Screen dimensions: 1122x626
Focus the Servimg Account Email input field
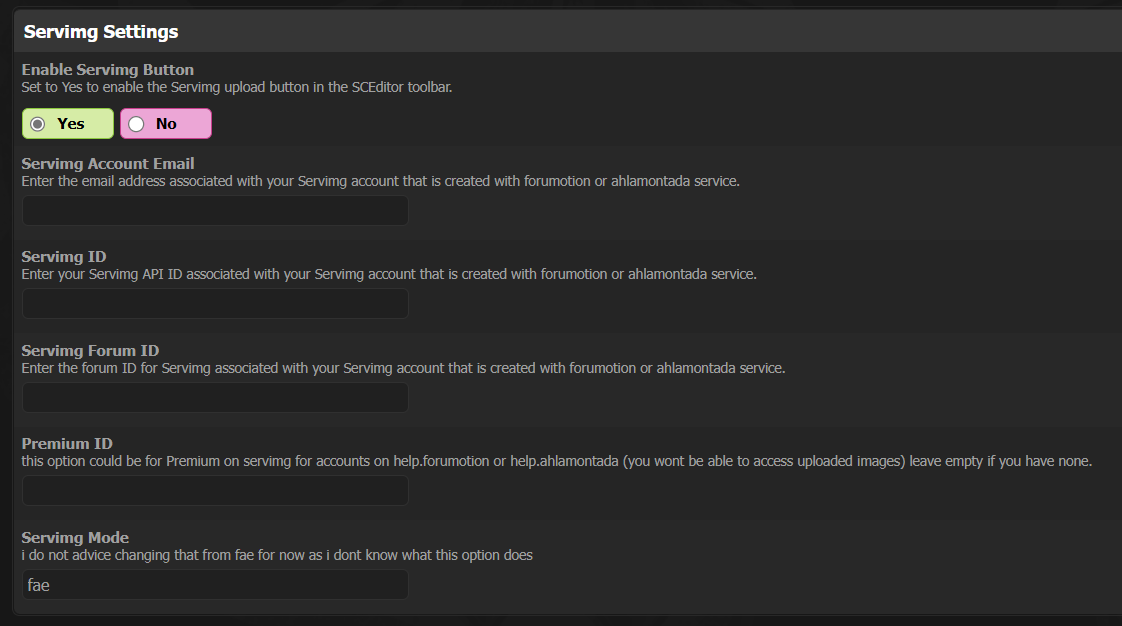(215, 211)
